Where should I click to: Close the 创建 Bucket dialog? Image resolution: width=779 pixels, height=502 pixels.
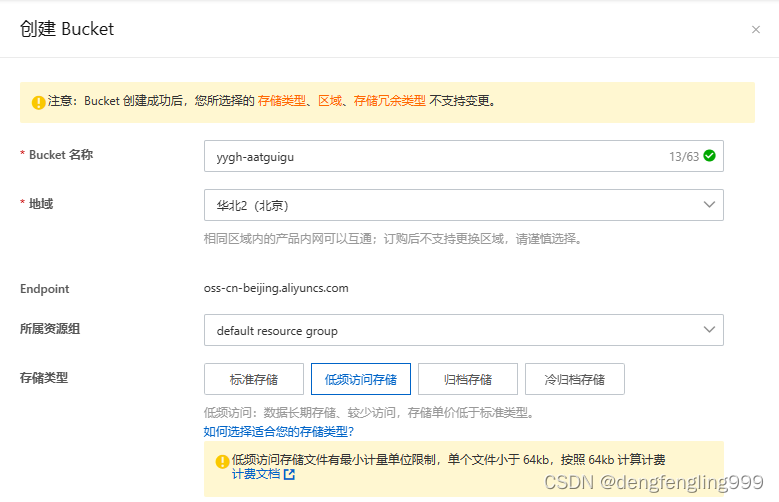coord(756,30)
